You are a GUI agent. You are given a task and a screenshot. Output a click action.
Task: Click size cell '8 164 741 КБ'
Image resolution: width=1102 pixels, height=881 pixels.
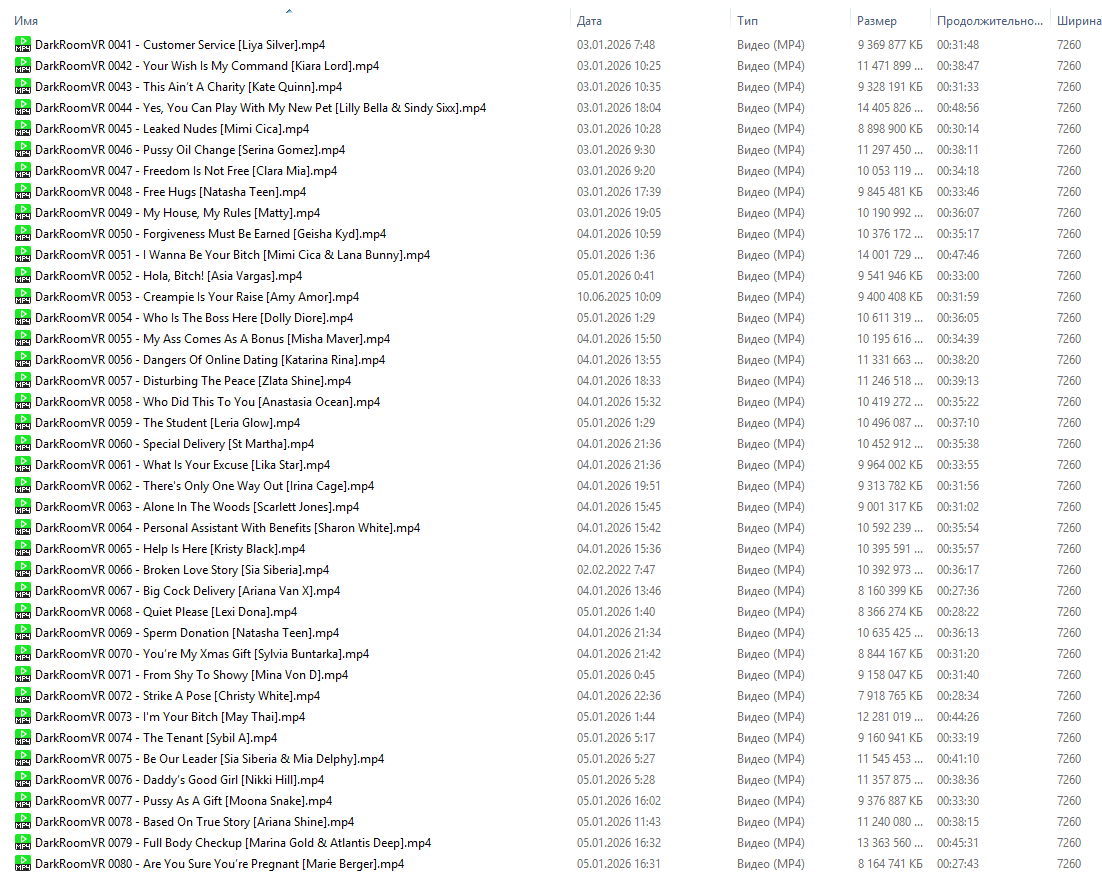click(x=890, y=864)
